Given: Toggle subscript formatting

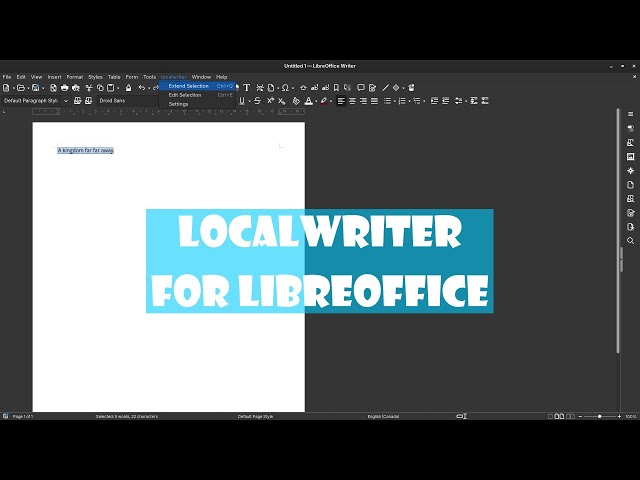Looking at the screenshot, I should pos(282,101).
